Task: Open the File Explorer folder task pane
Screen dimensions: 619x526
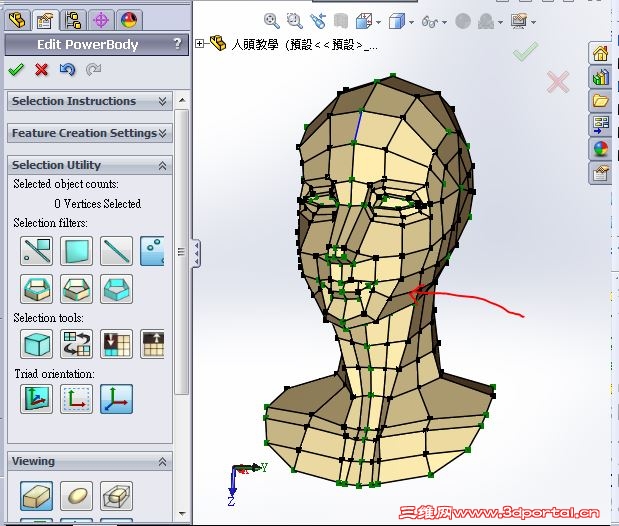Action: point(600,101)
